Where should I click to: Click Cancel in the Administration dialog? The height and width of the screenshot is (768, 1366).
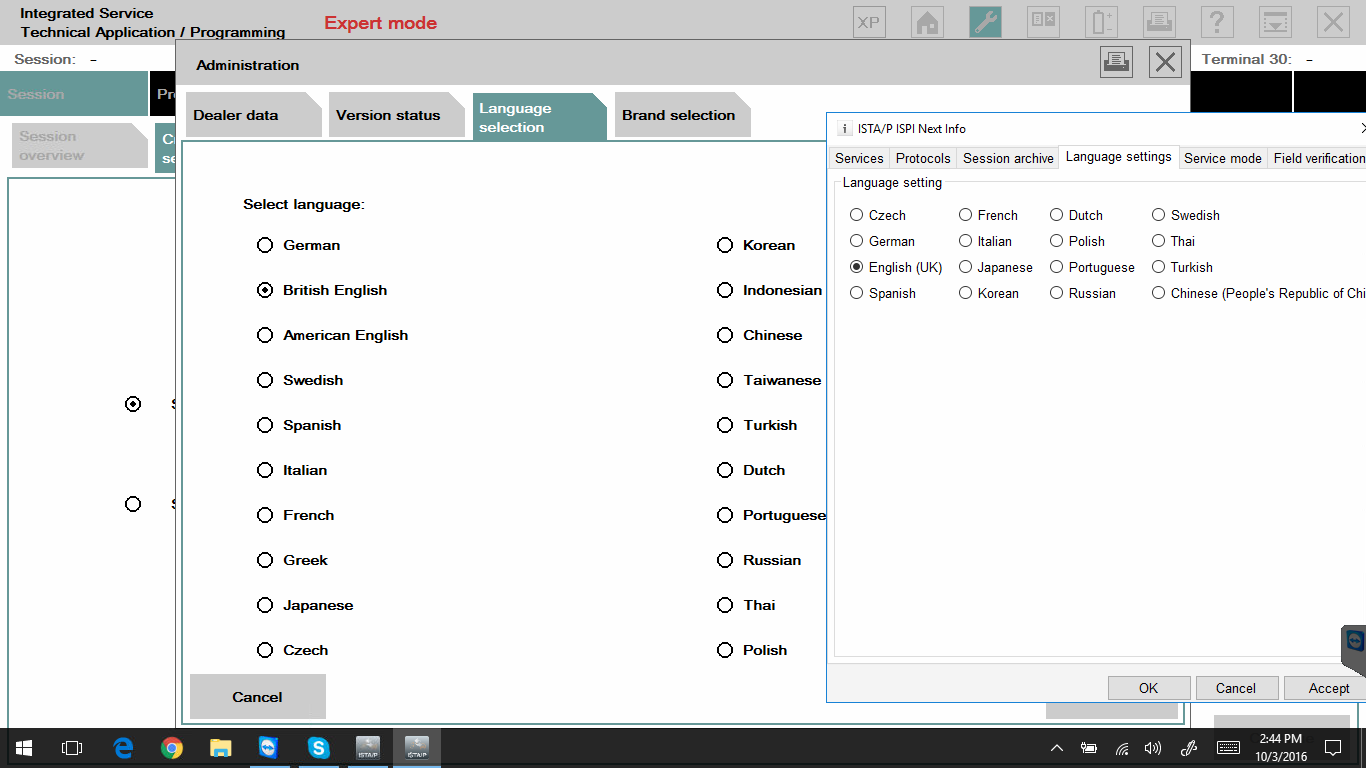(257, 697)
